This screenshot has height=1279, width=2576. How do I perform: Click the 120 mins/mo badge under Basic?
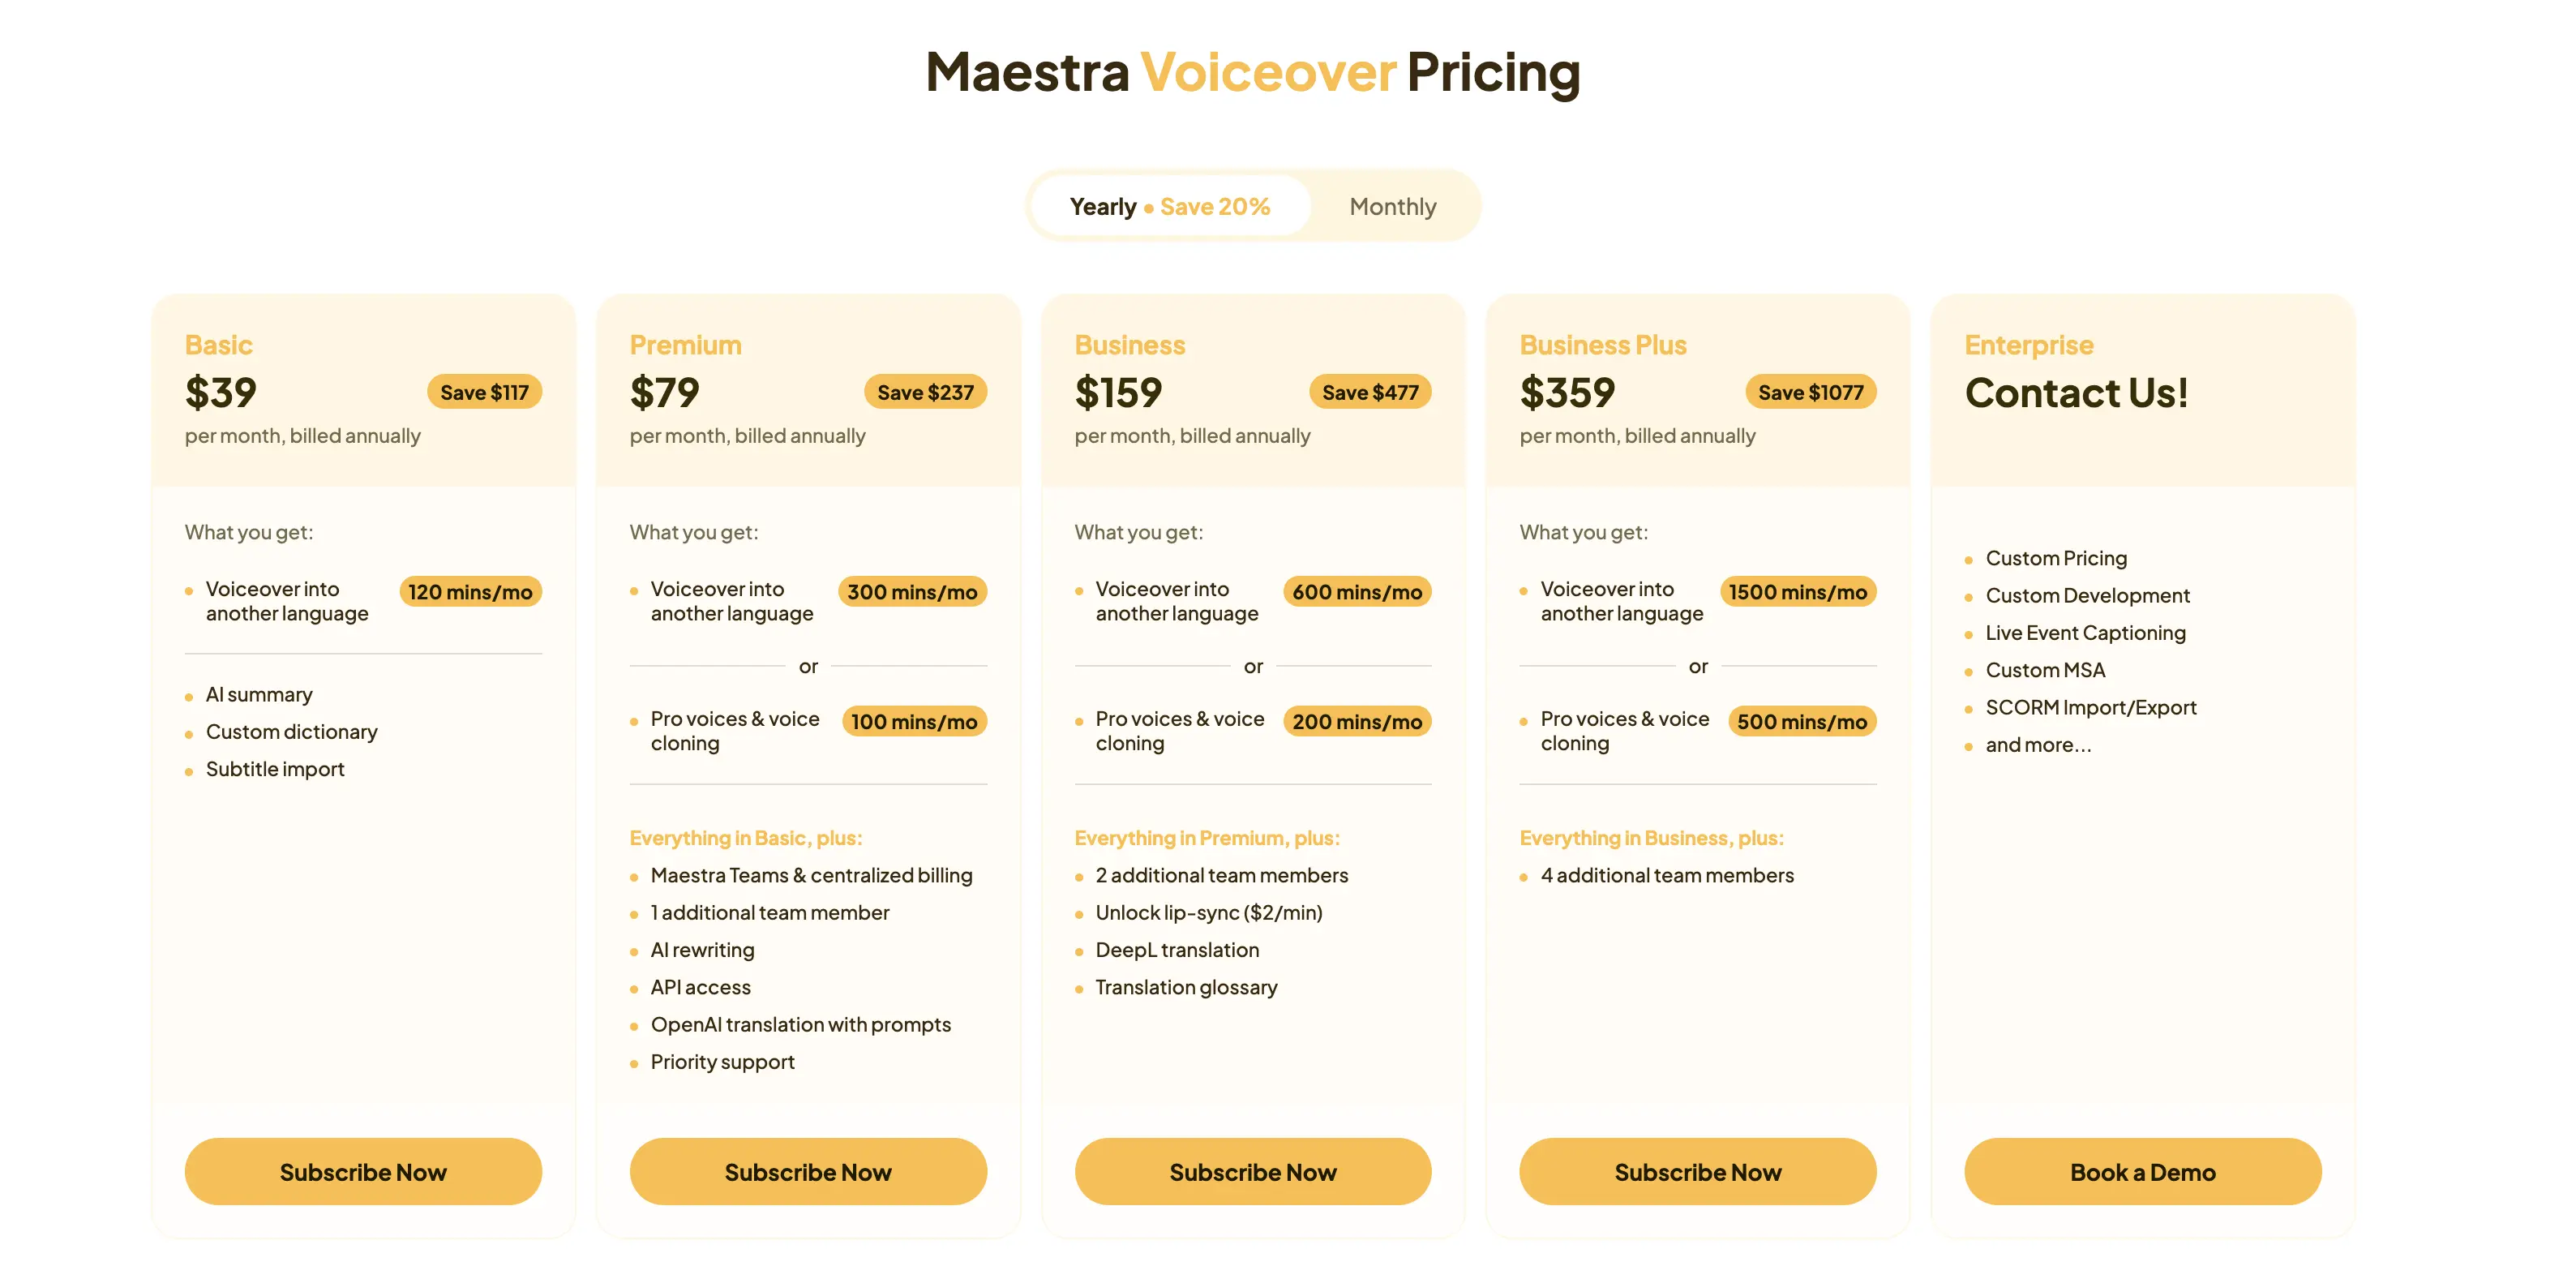pyautogui.click(x=470, y=591)
